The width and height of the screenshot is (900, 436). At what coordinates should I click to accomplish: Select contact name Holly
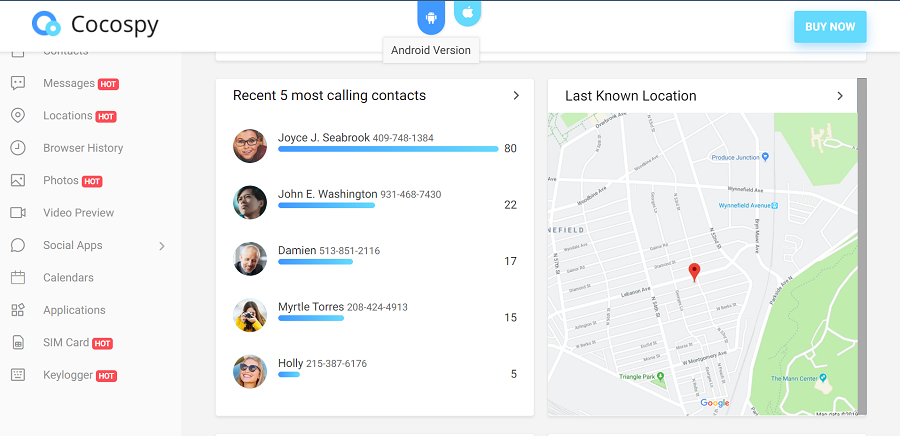pos(290,363)
